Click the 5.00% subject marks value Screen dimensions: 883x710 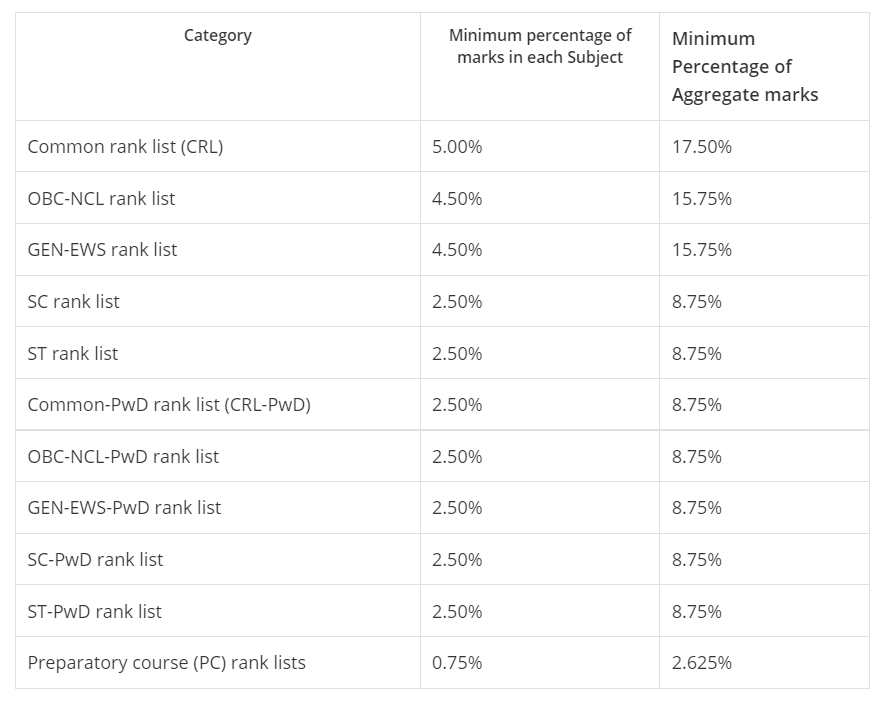click(x=457, y=147)
